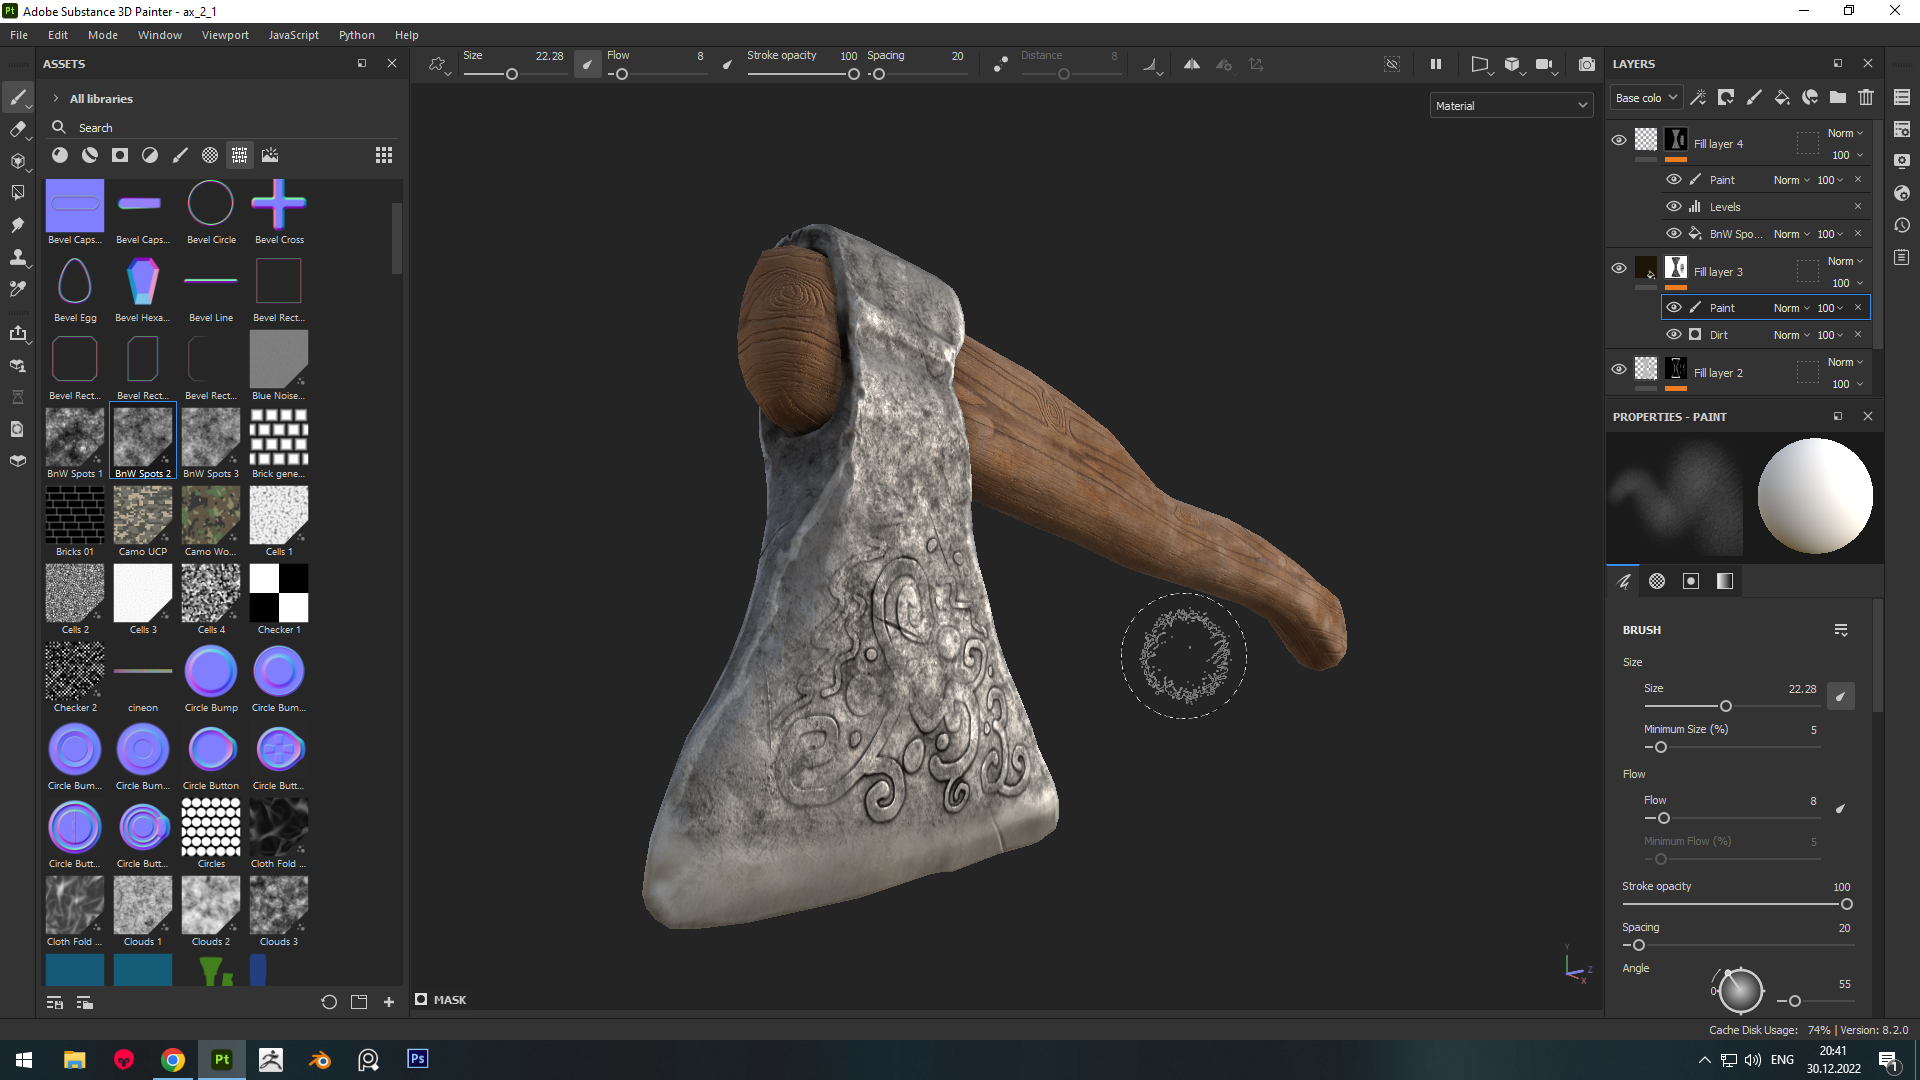
Task: Open the Base color channel dropdown
Action: point(1646,98)
